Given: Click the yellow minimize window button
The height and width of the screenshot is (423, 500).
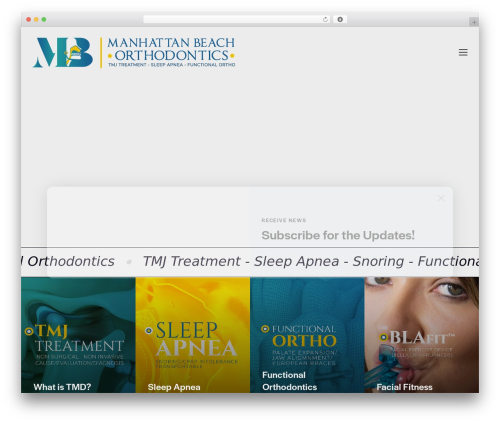Looking at the screenshot, I should (36, 20).
